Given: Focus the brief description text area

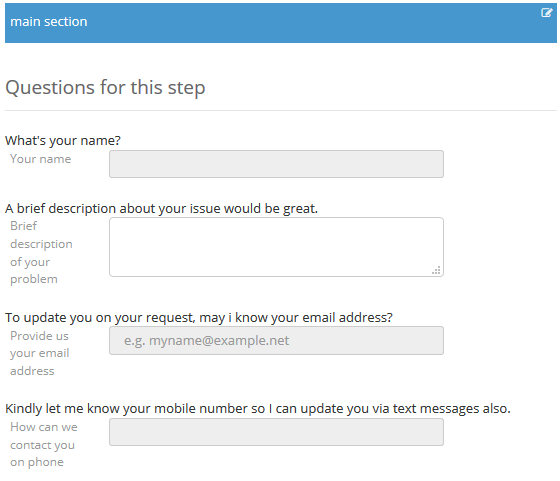Looking at the screenshot, I should tap(276, 247).
